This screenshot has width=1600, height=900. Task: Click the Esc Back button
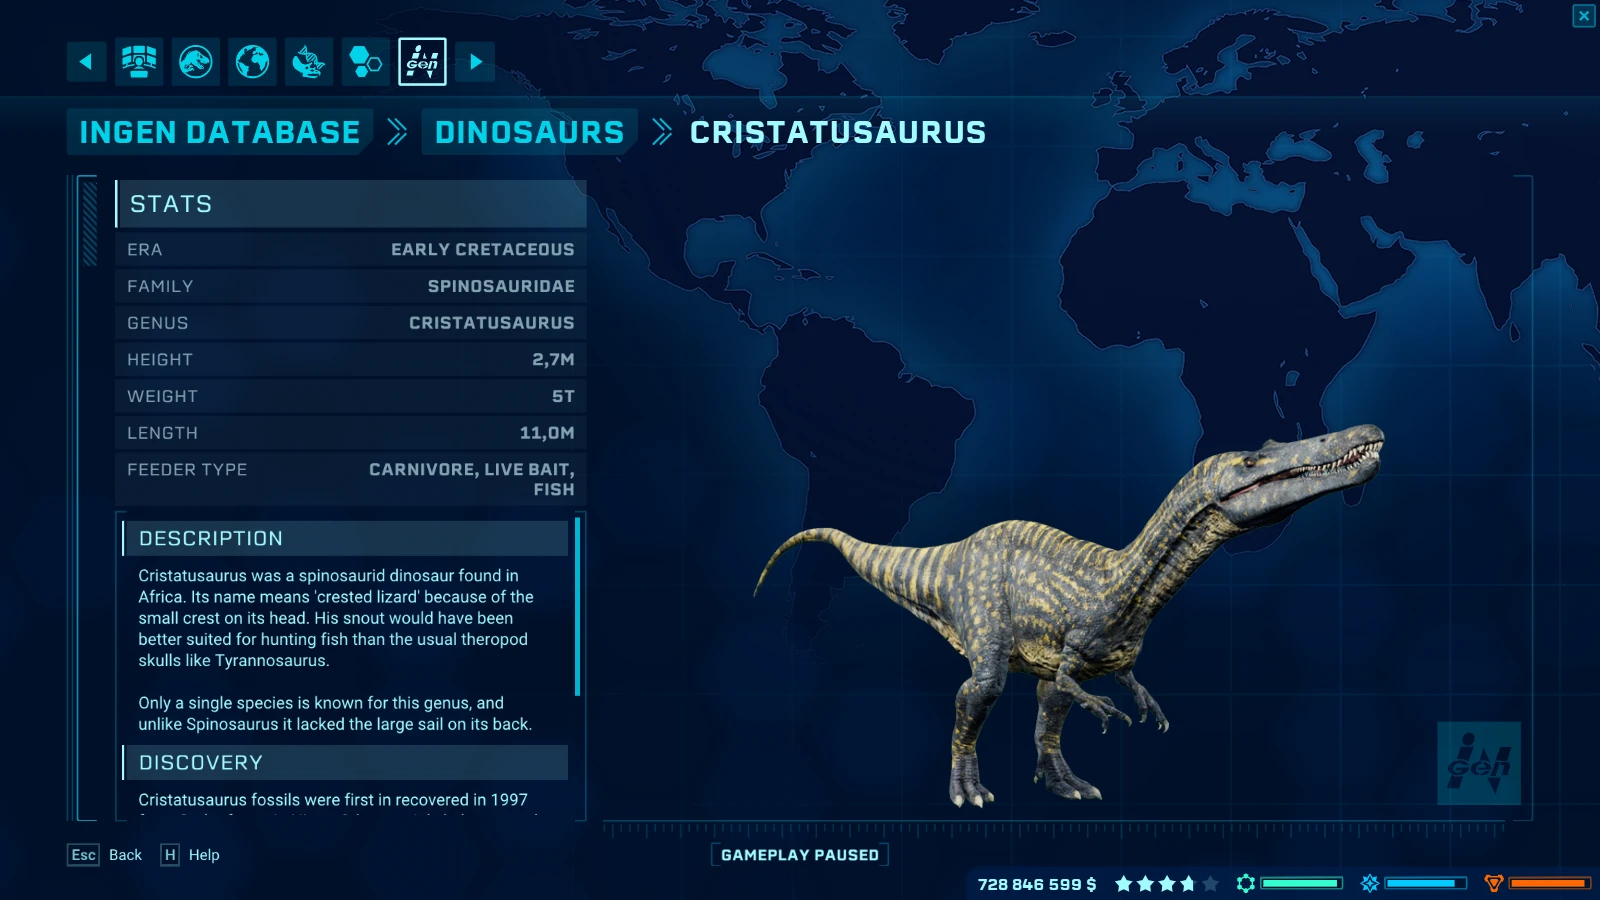(105, 855)
